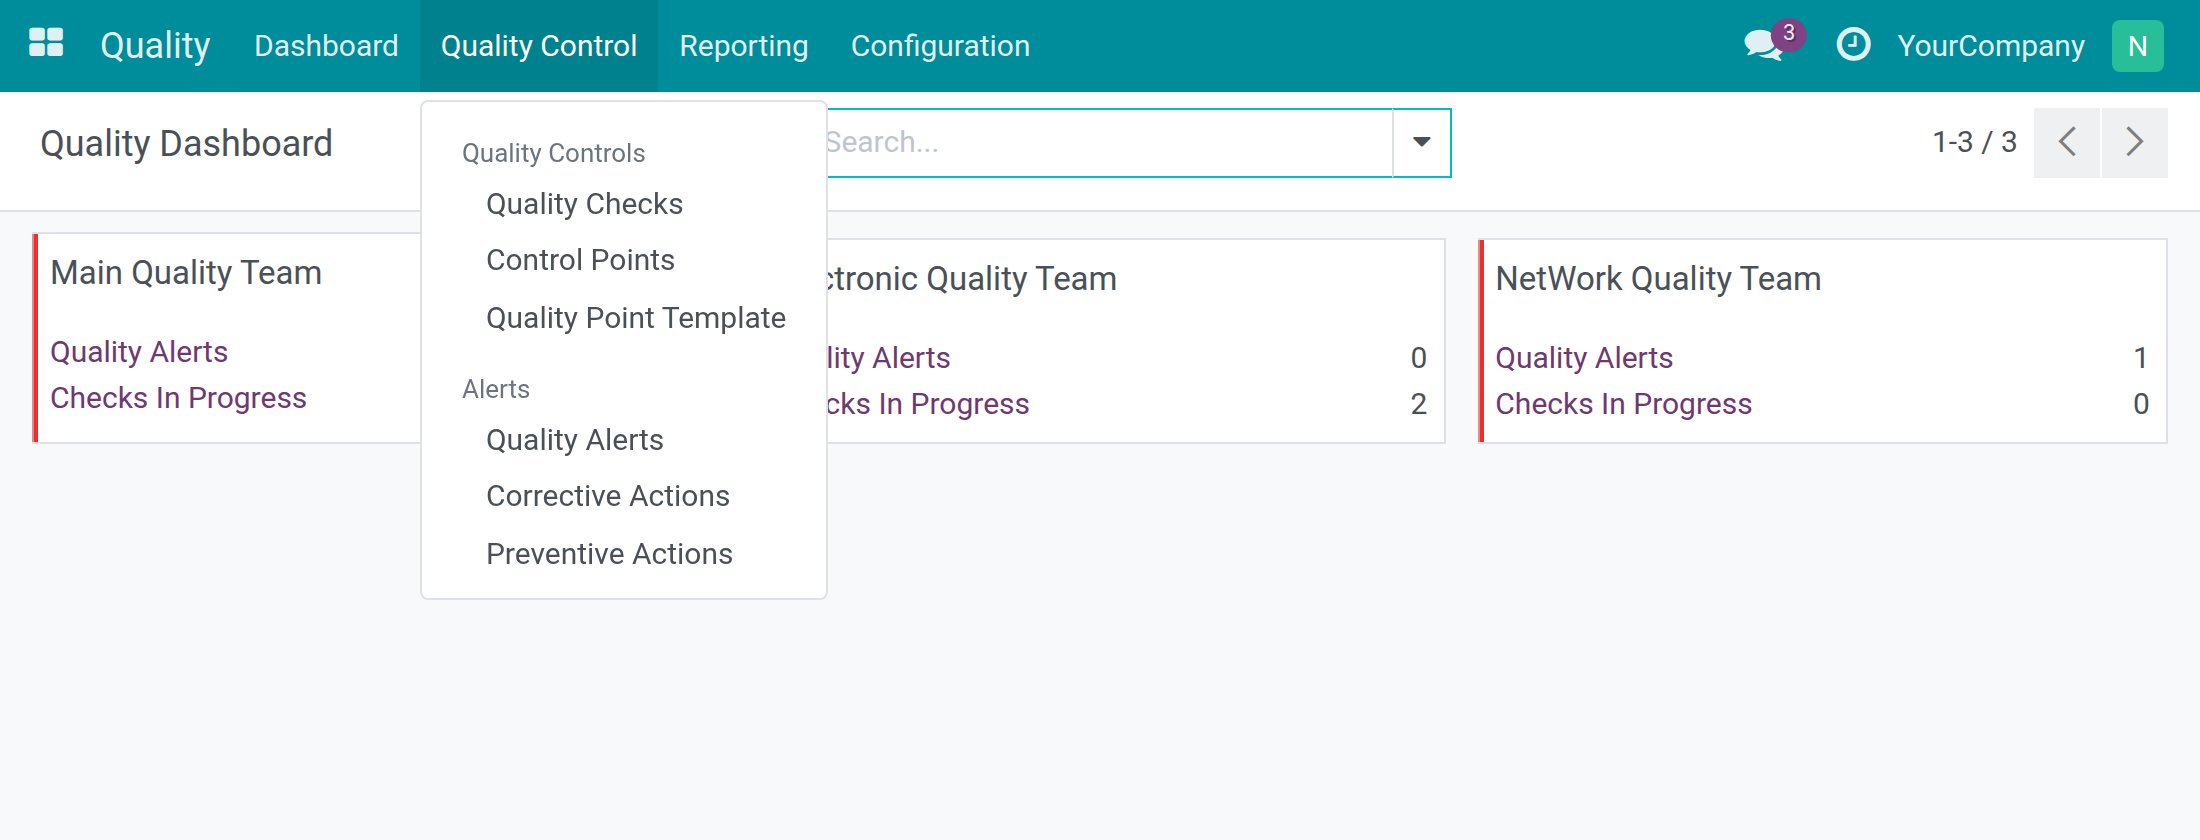Click NetWork team's Quality Alerts count 1
2200x840 pixels.
tap(2140, 358)
